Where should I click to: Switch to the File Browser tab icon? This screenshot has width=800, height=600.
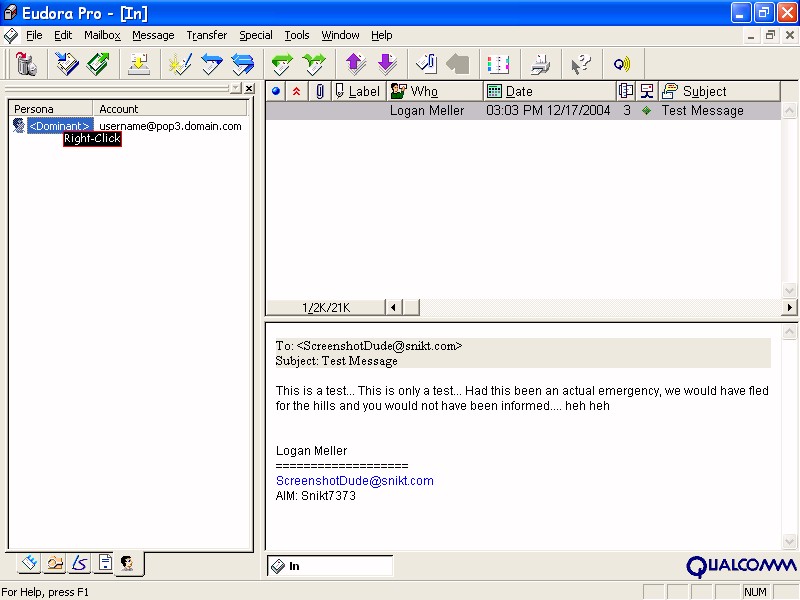(55, 563)
